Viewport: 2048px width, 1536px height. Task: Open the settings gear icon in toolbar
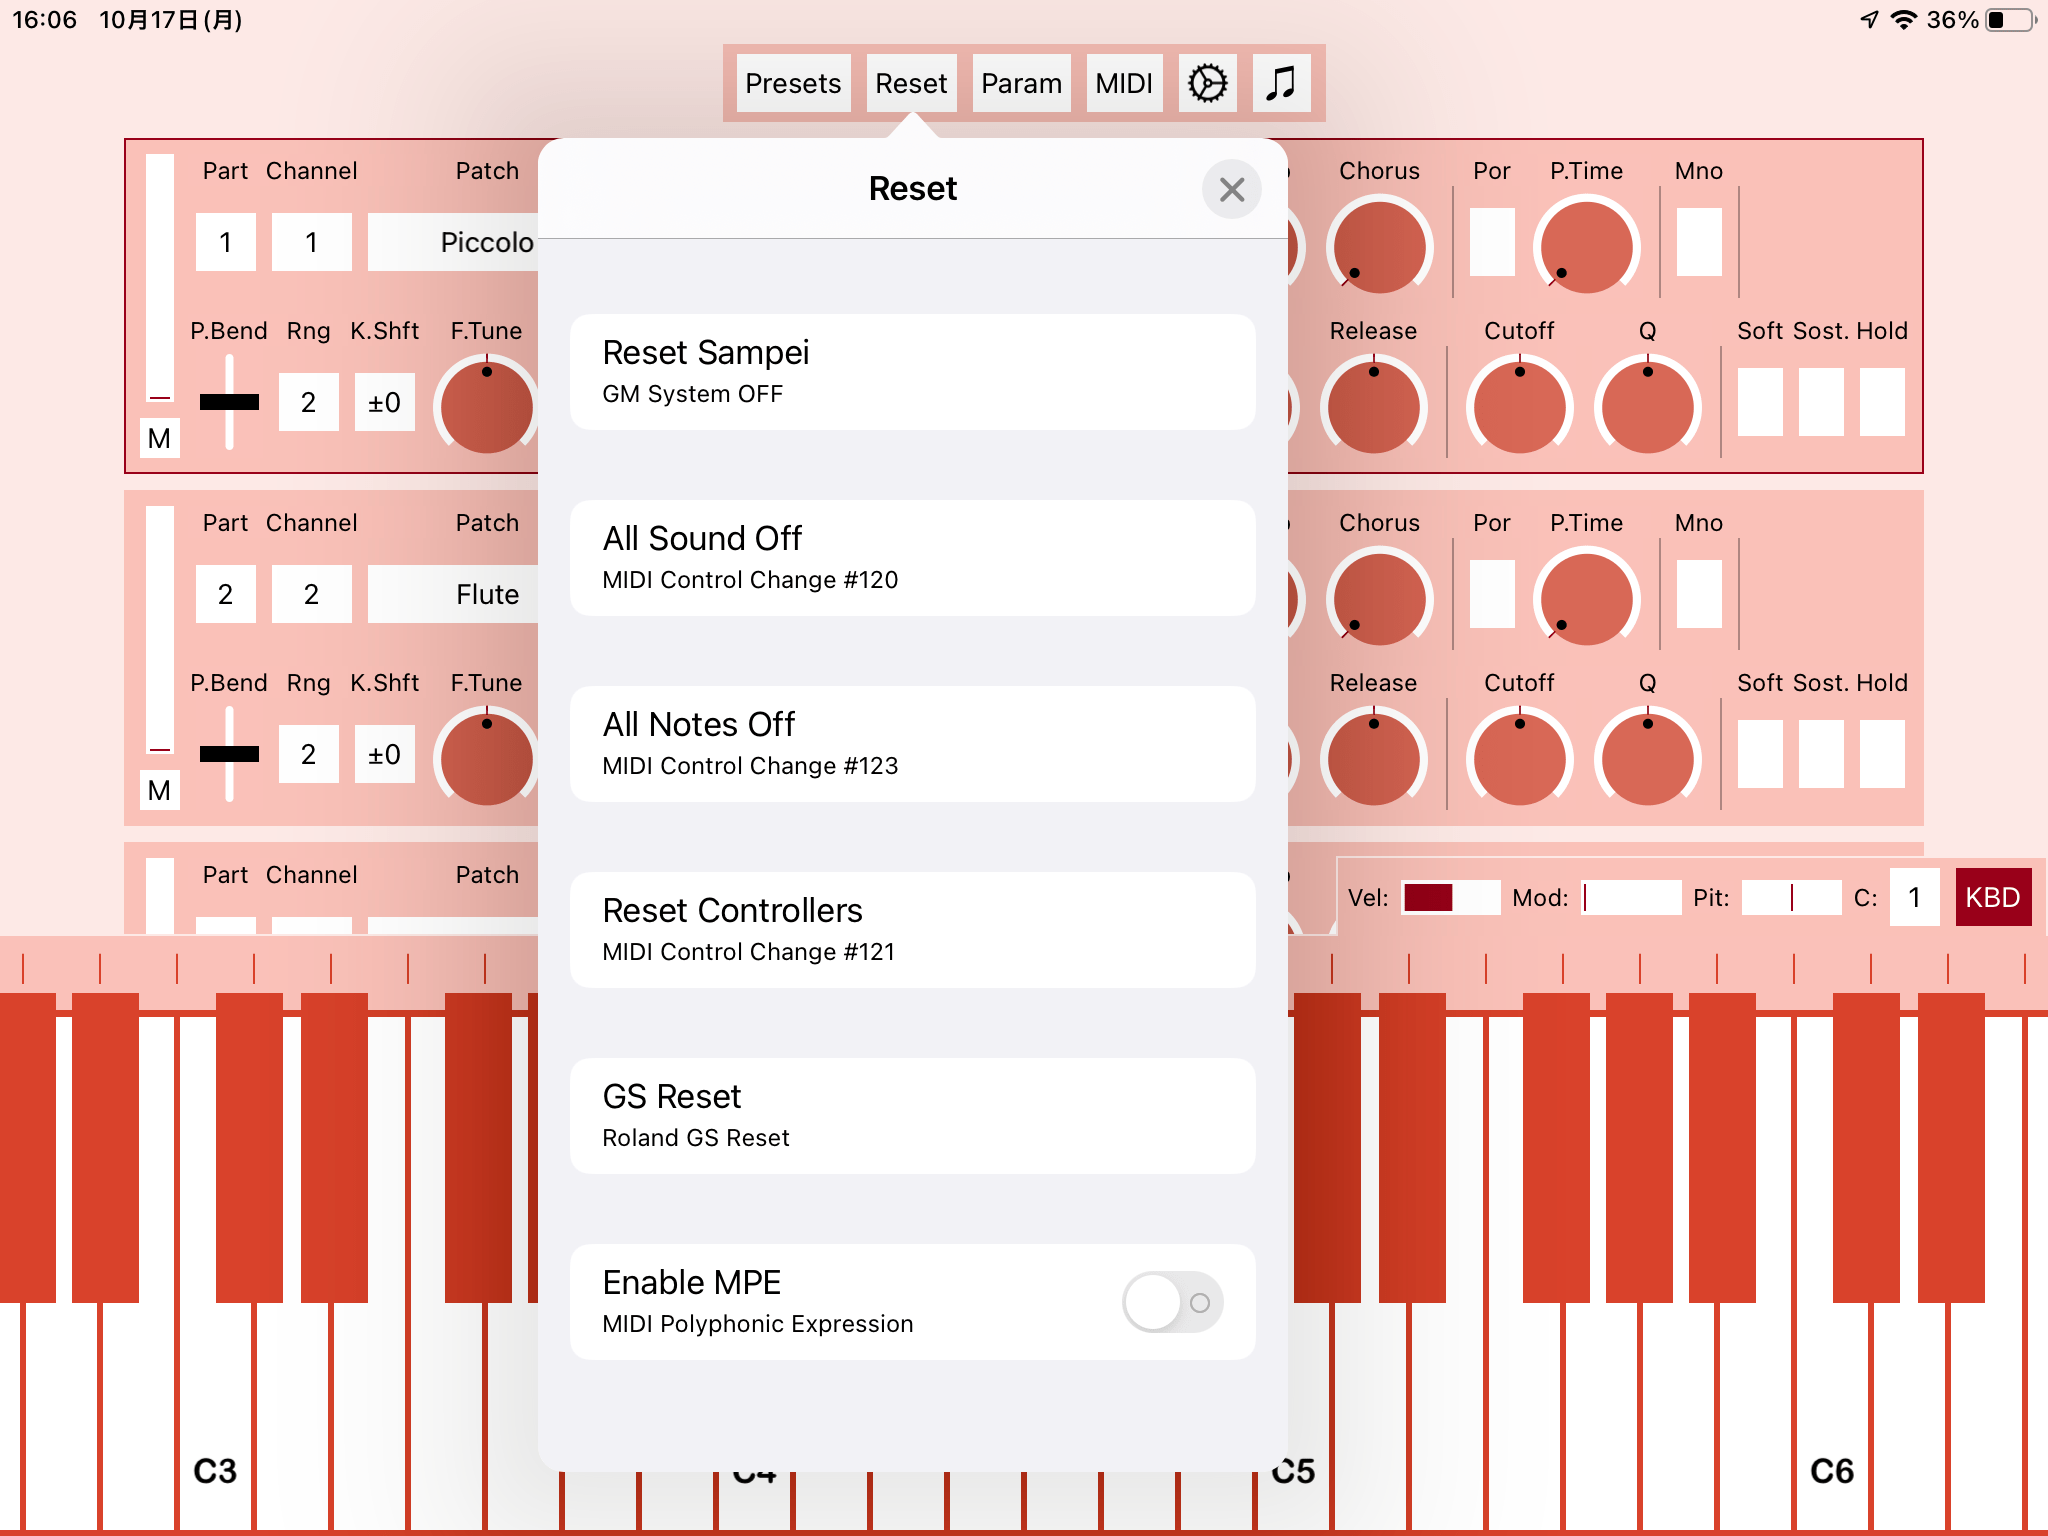[x=1207, y=83]
